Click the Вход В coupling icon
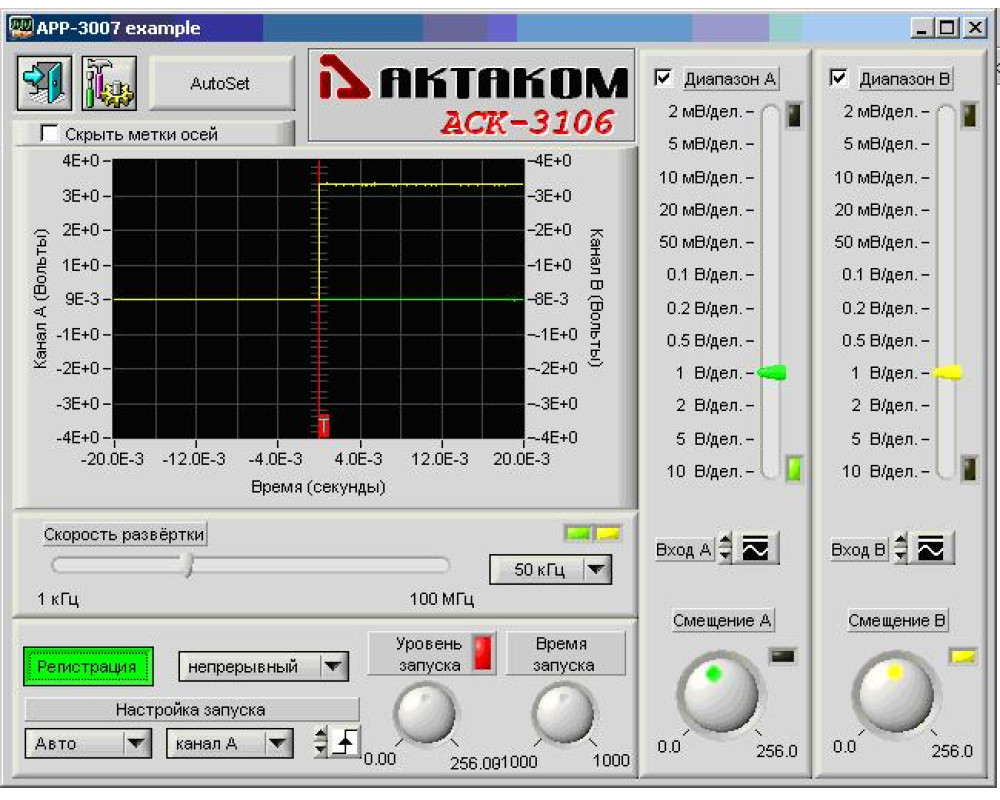The image size is (1000, 800). (931, 548)
